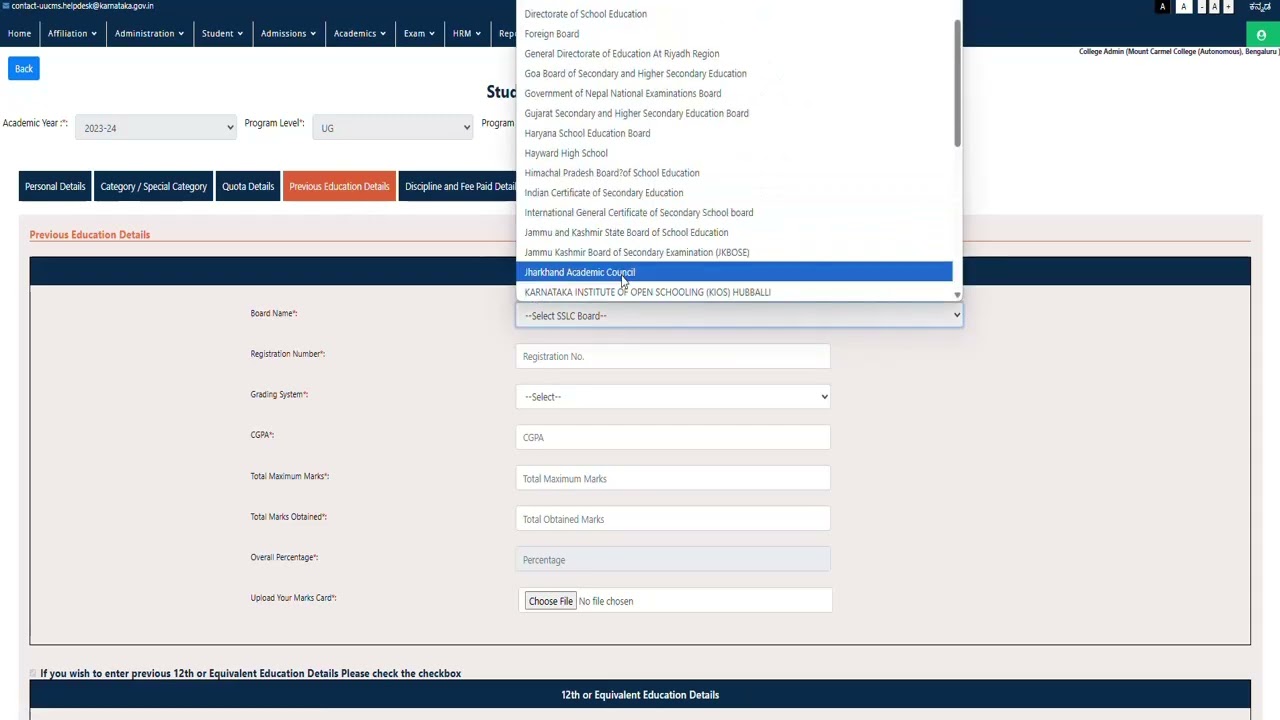Viewport: 1280px width, 720px height.
Task: Decrease font size with minus button
Action: pyautogui.click(x=1202, y=7)
